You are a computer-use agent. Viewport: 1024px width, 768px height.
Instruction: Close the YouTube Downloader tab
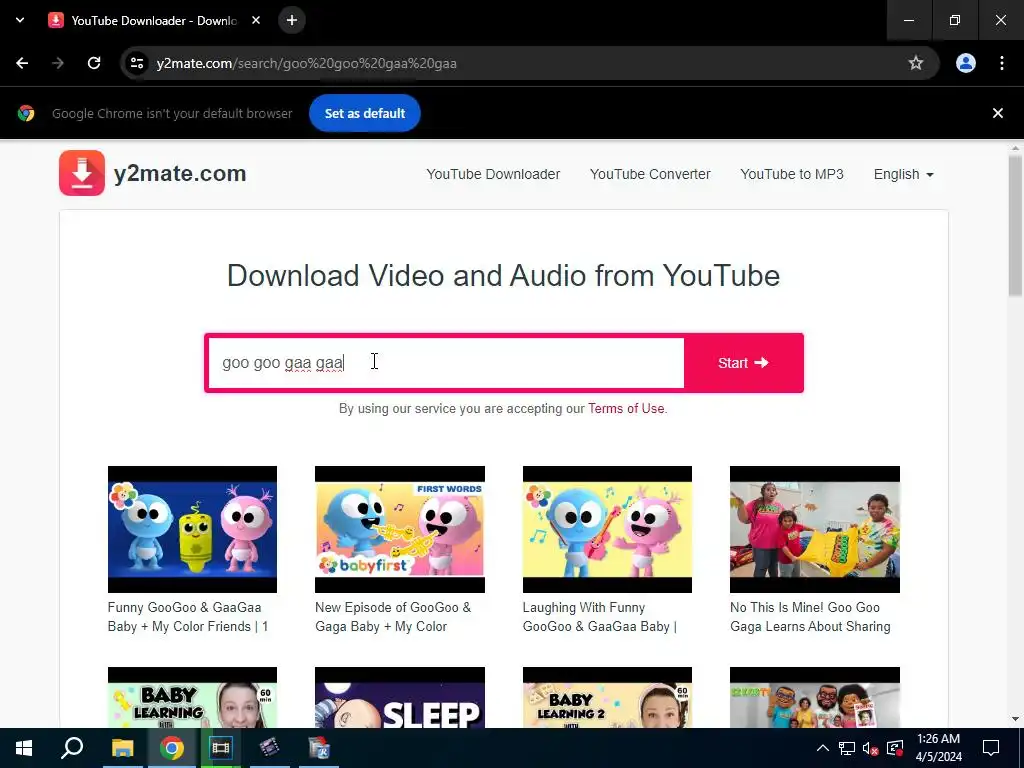click(x=256, y=20)
